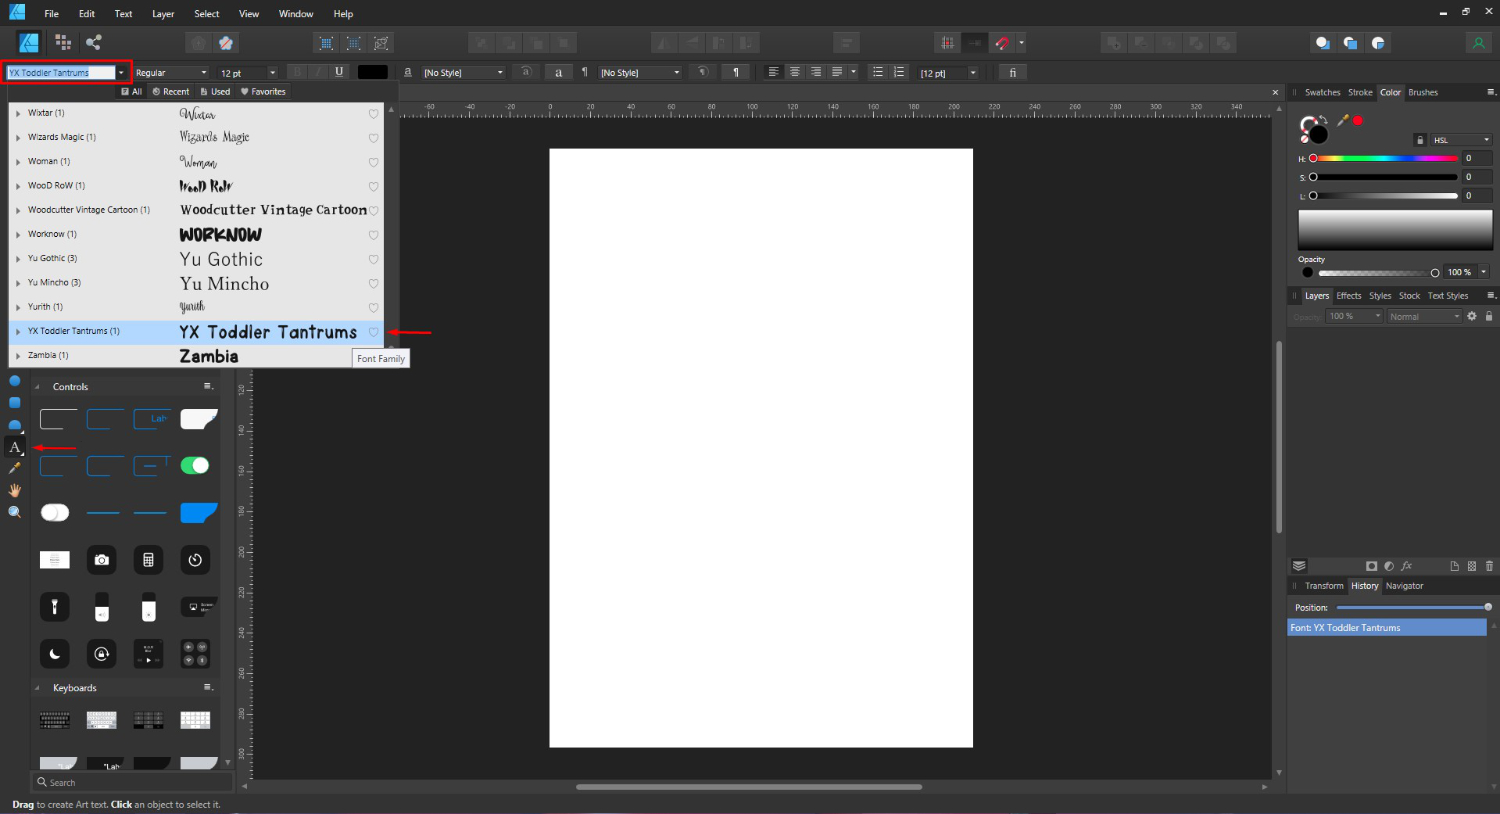The height and width of the screenshot is (814, 1500).
Task: Click the snapping magnet icon
Action: point(1002,43)
